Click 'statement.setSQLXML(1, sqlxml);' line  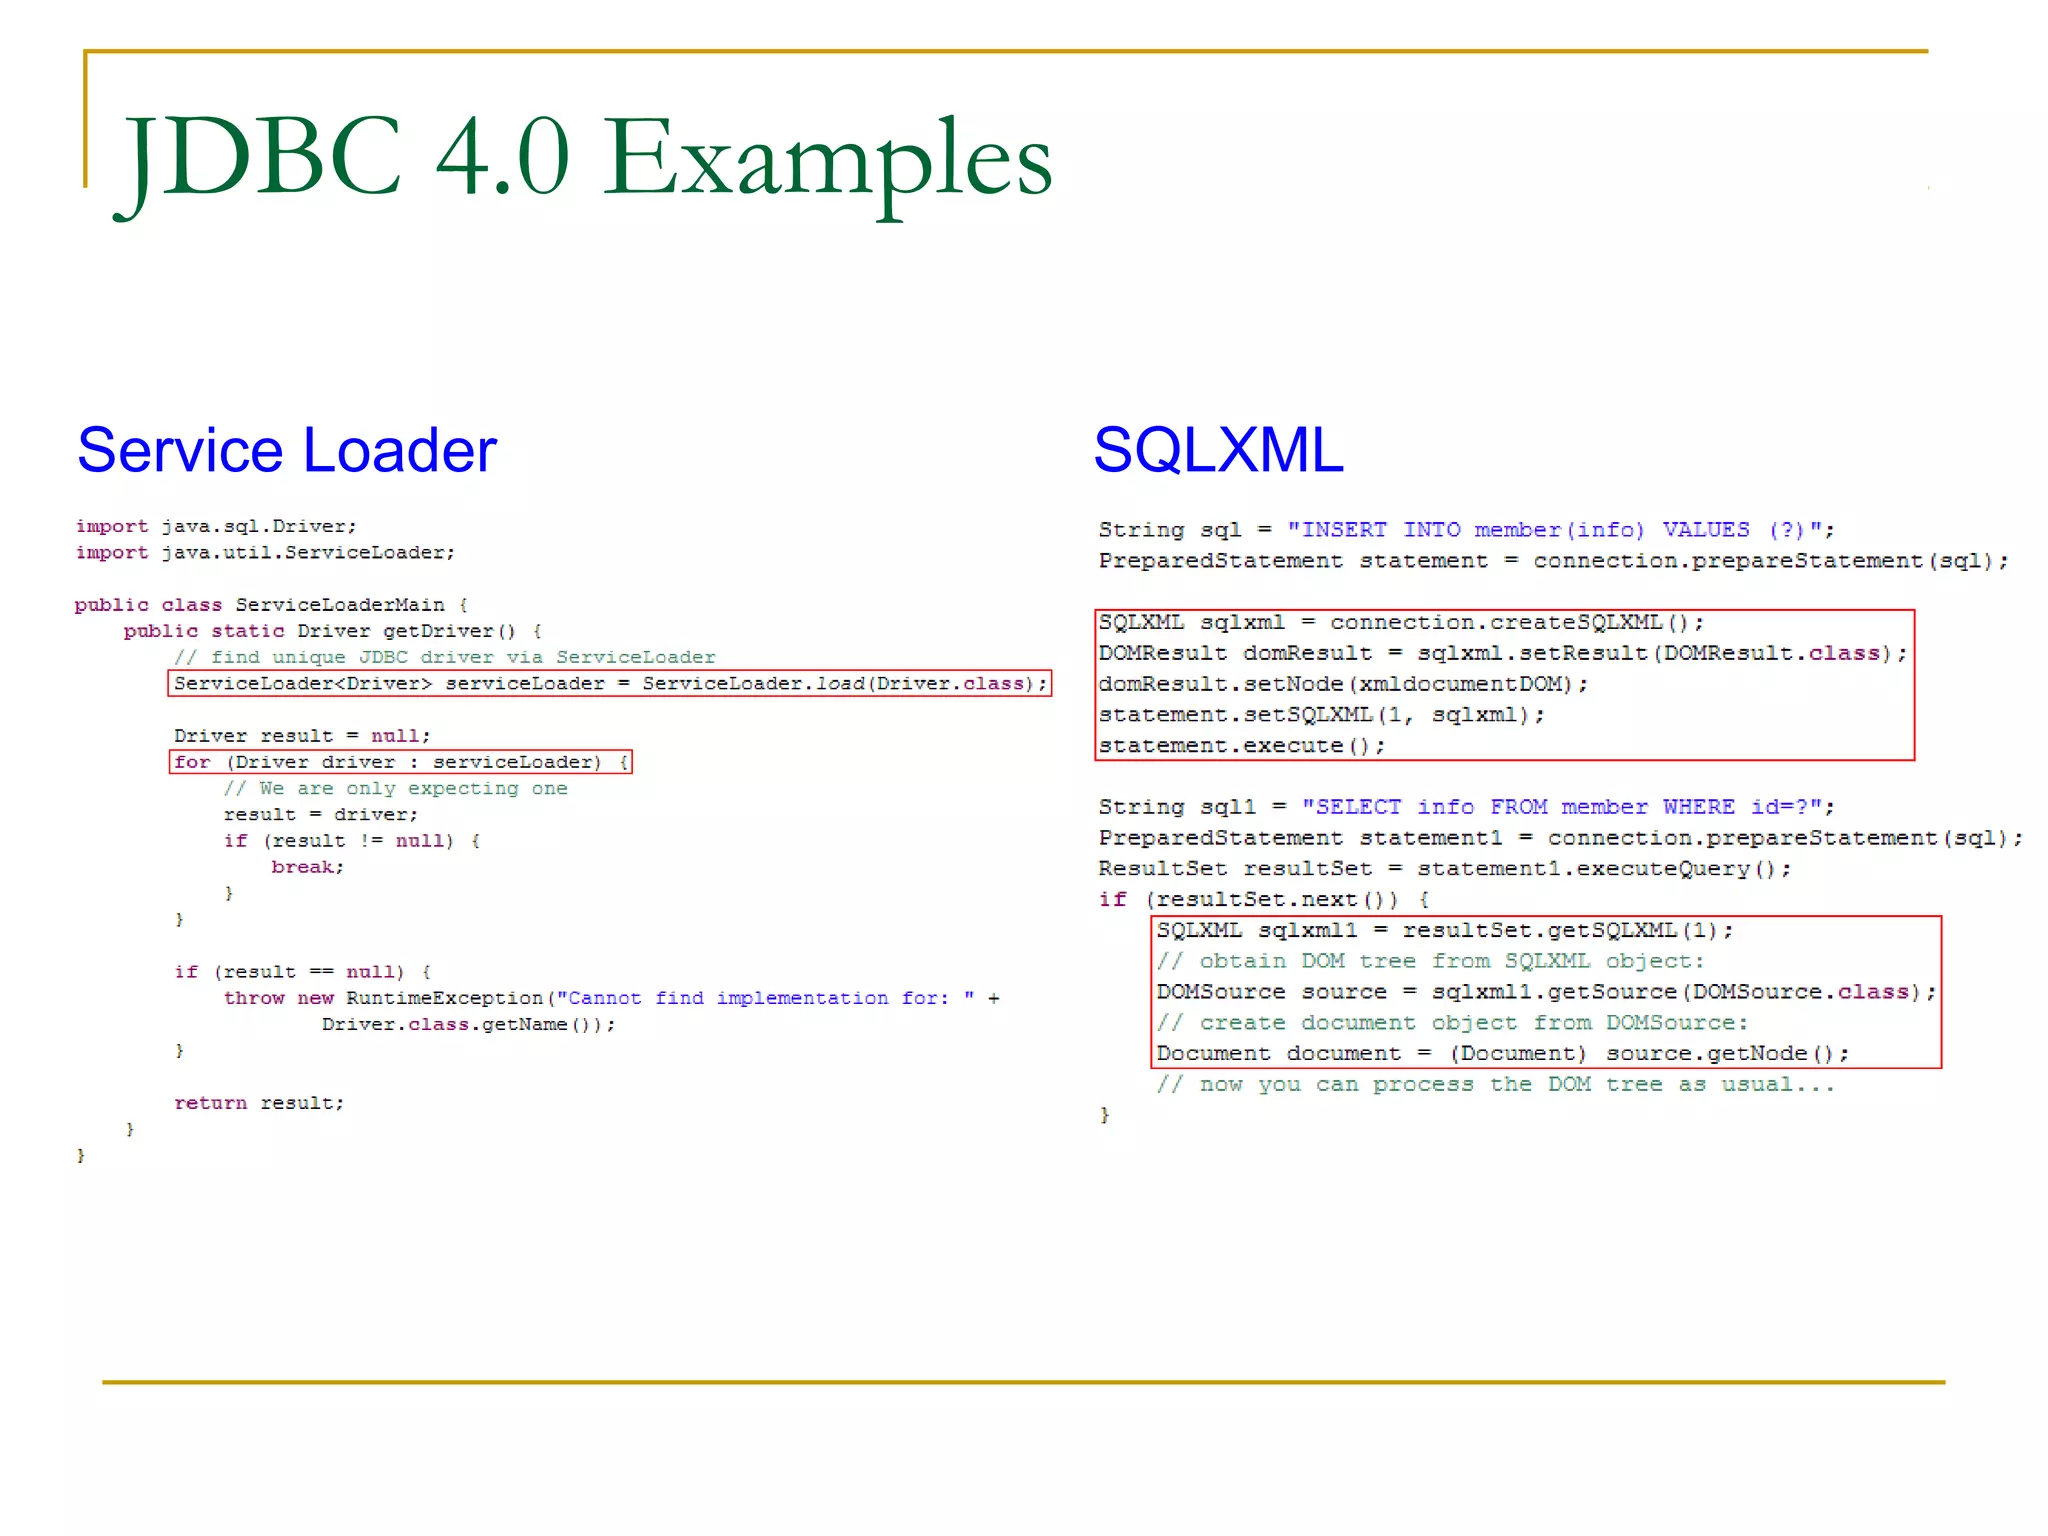point(1322,715)
